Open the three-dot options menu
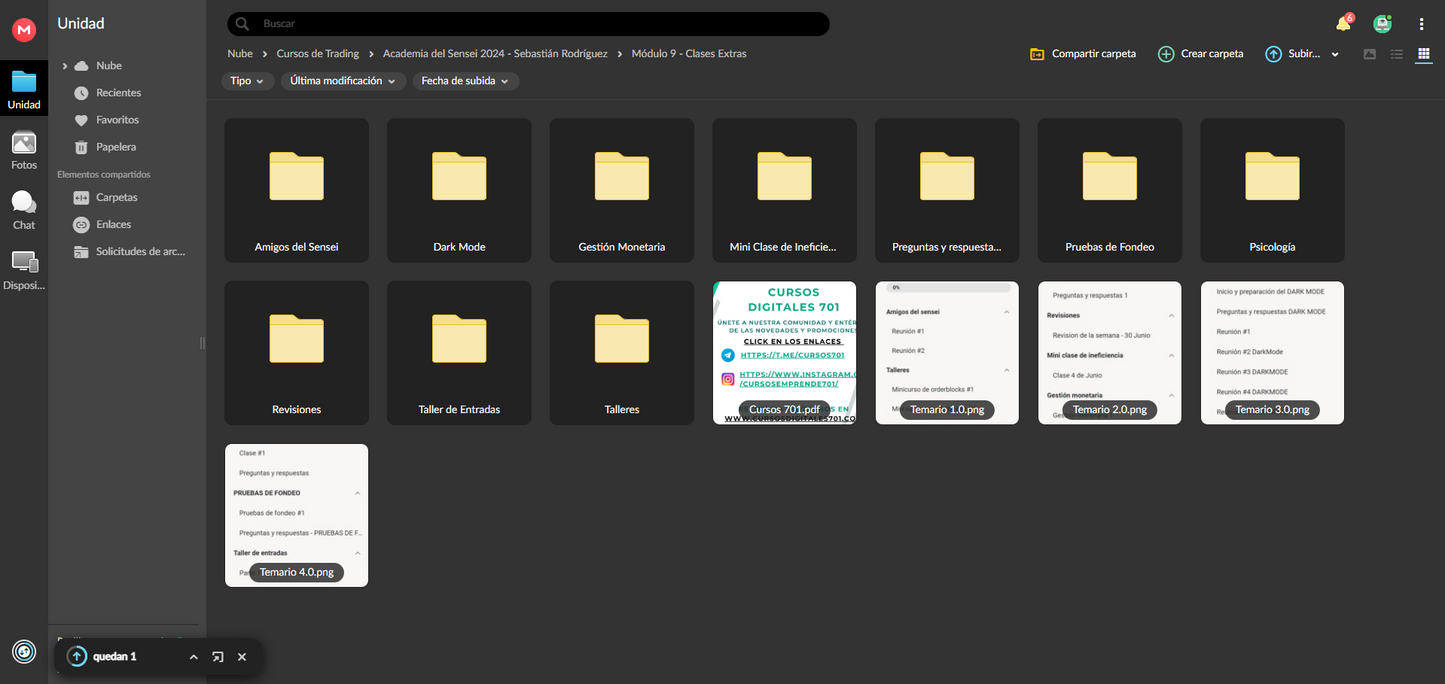The height and width of the screenshot is (684, 1445). tap(1421, 24)
